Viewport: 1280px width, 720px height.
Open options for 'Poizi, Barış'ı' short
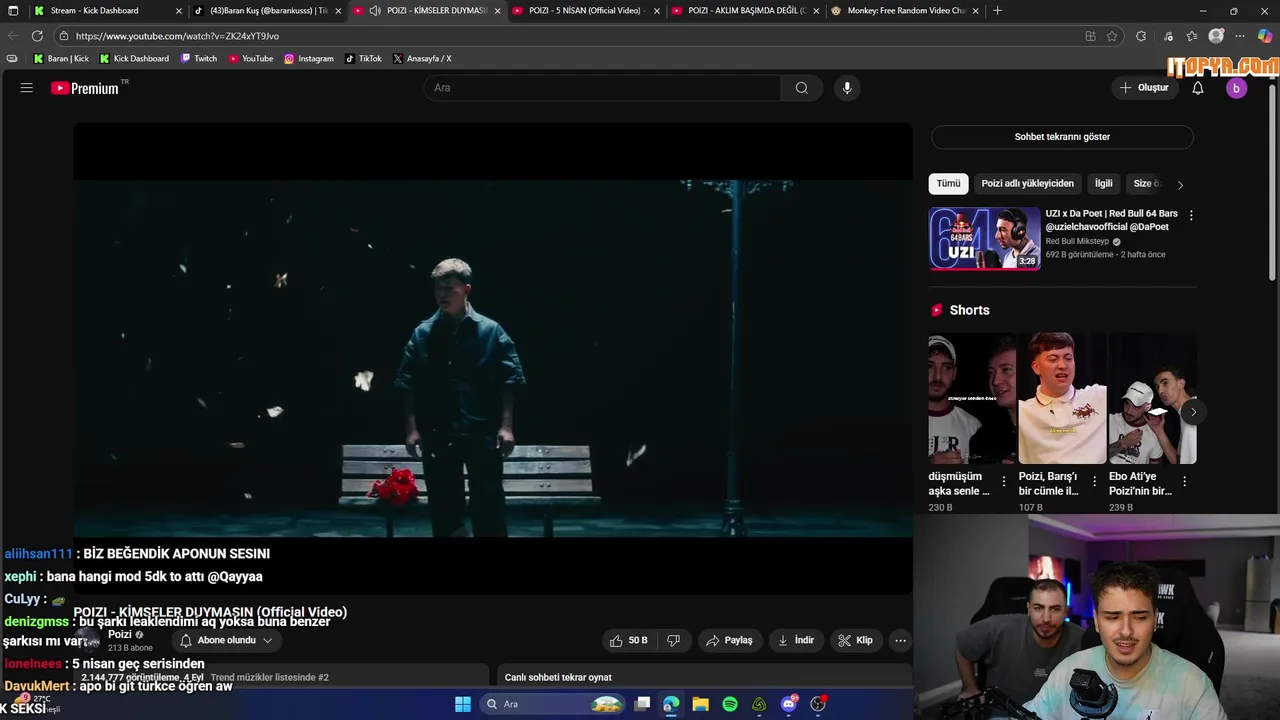1094,482
